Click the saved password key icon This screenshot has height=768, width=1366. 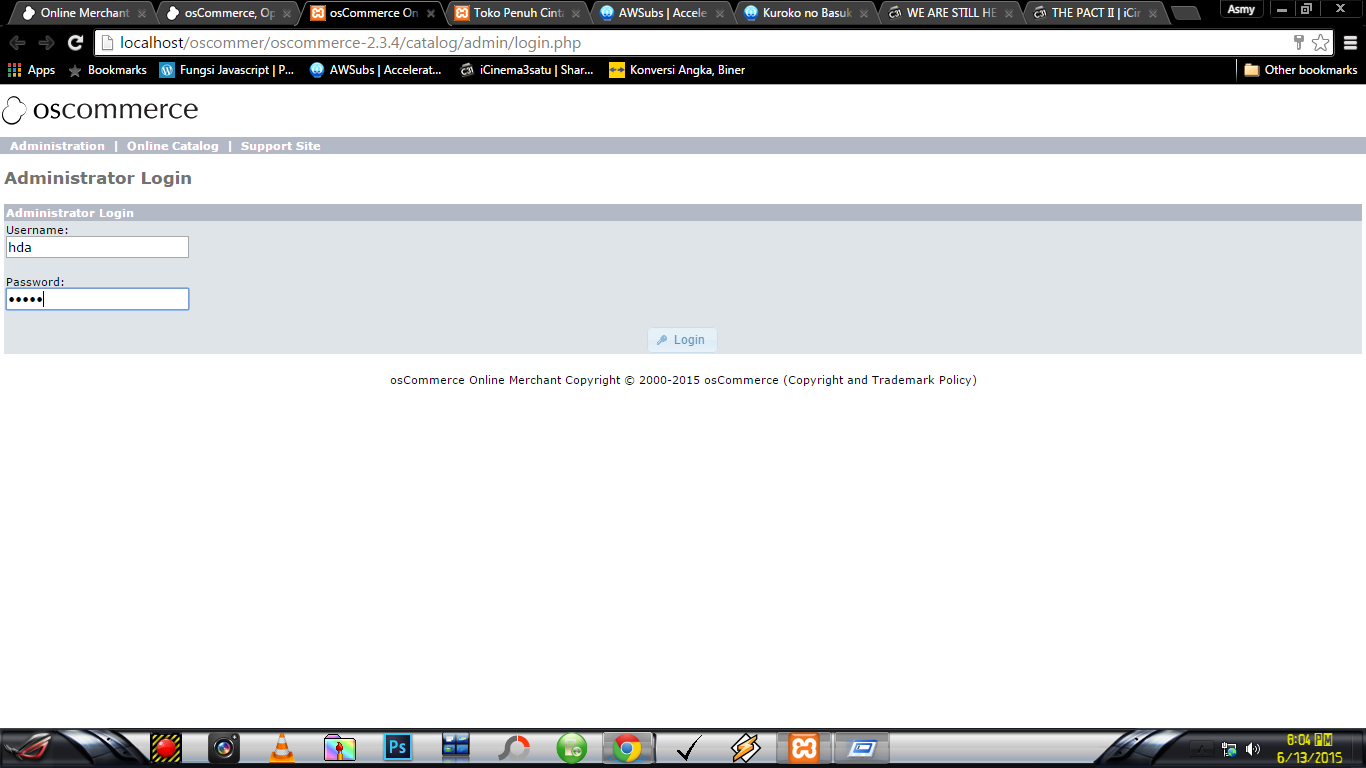[x=1299, y=43]
